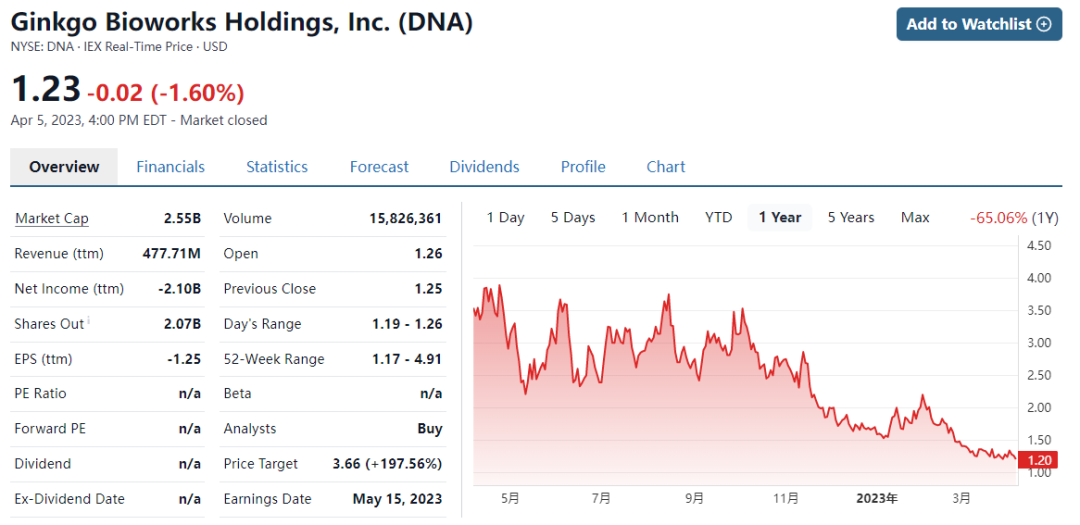Screen dimensions: 1080x525
Task: Click the Market Cap link
Action: pos(51,219)
